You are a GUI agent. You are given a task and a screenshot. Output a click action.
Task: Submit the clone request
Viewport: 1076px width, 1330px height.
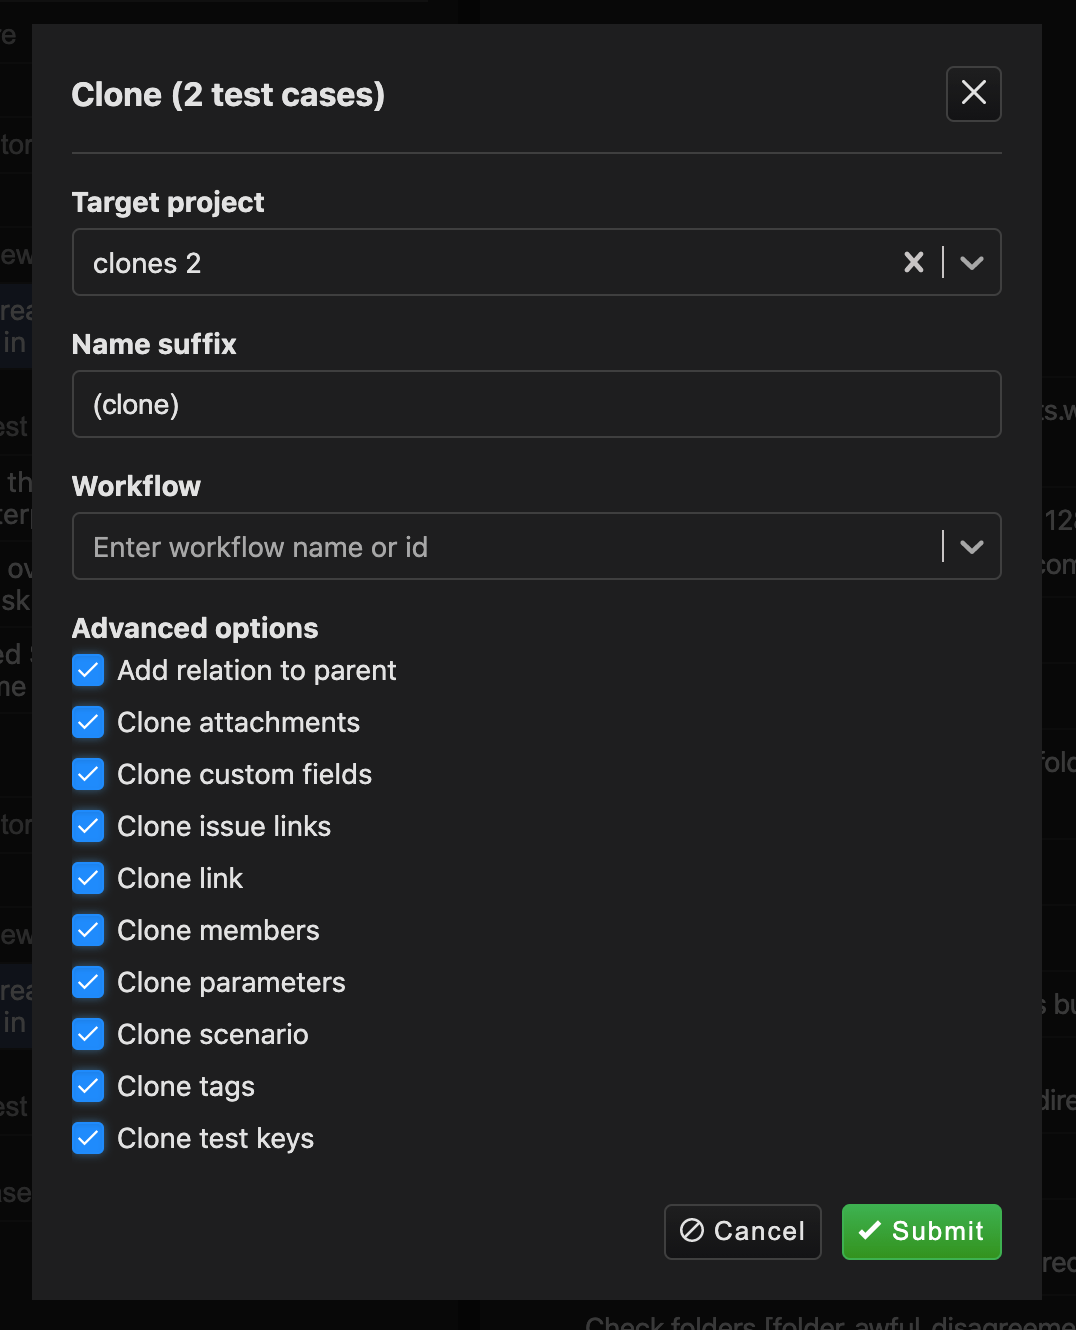click(x=921, y=1231)
